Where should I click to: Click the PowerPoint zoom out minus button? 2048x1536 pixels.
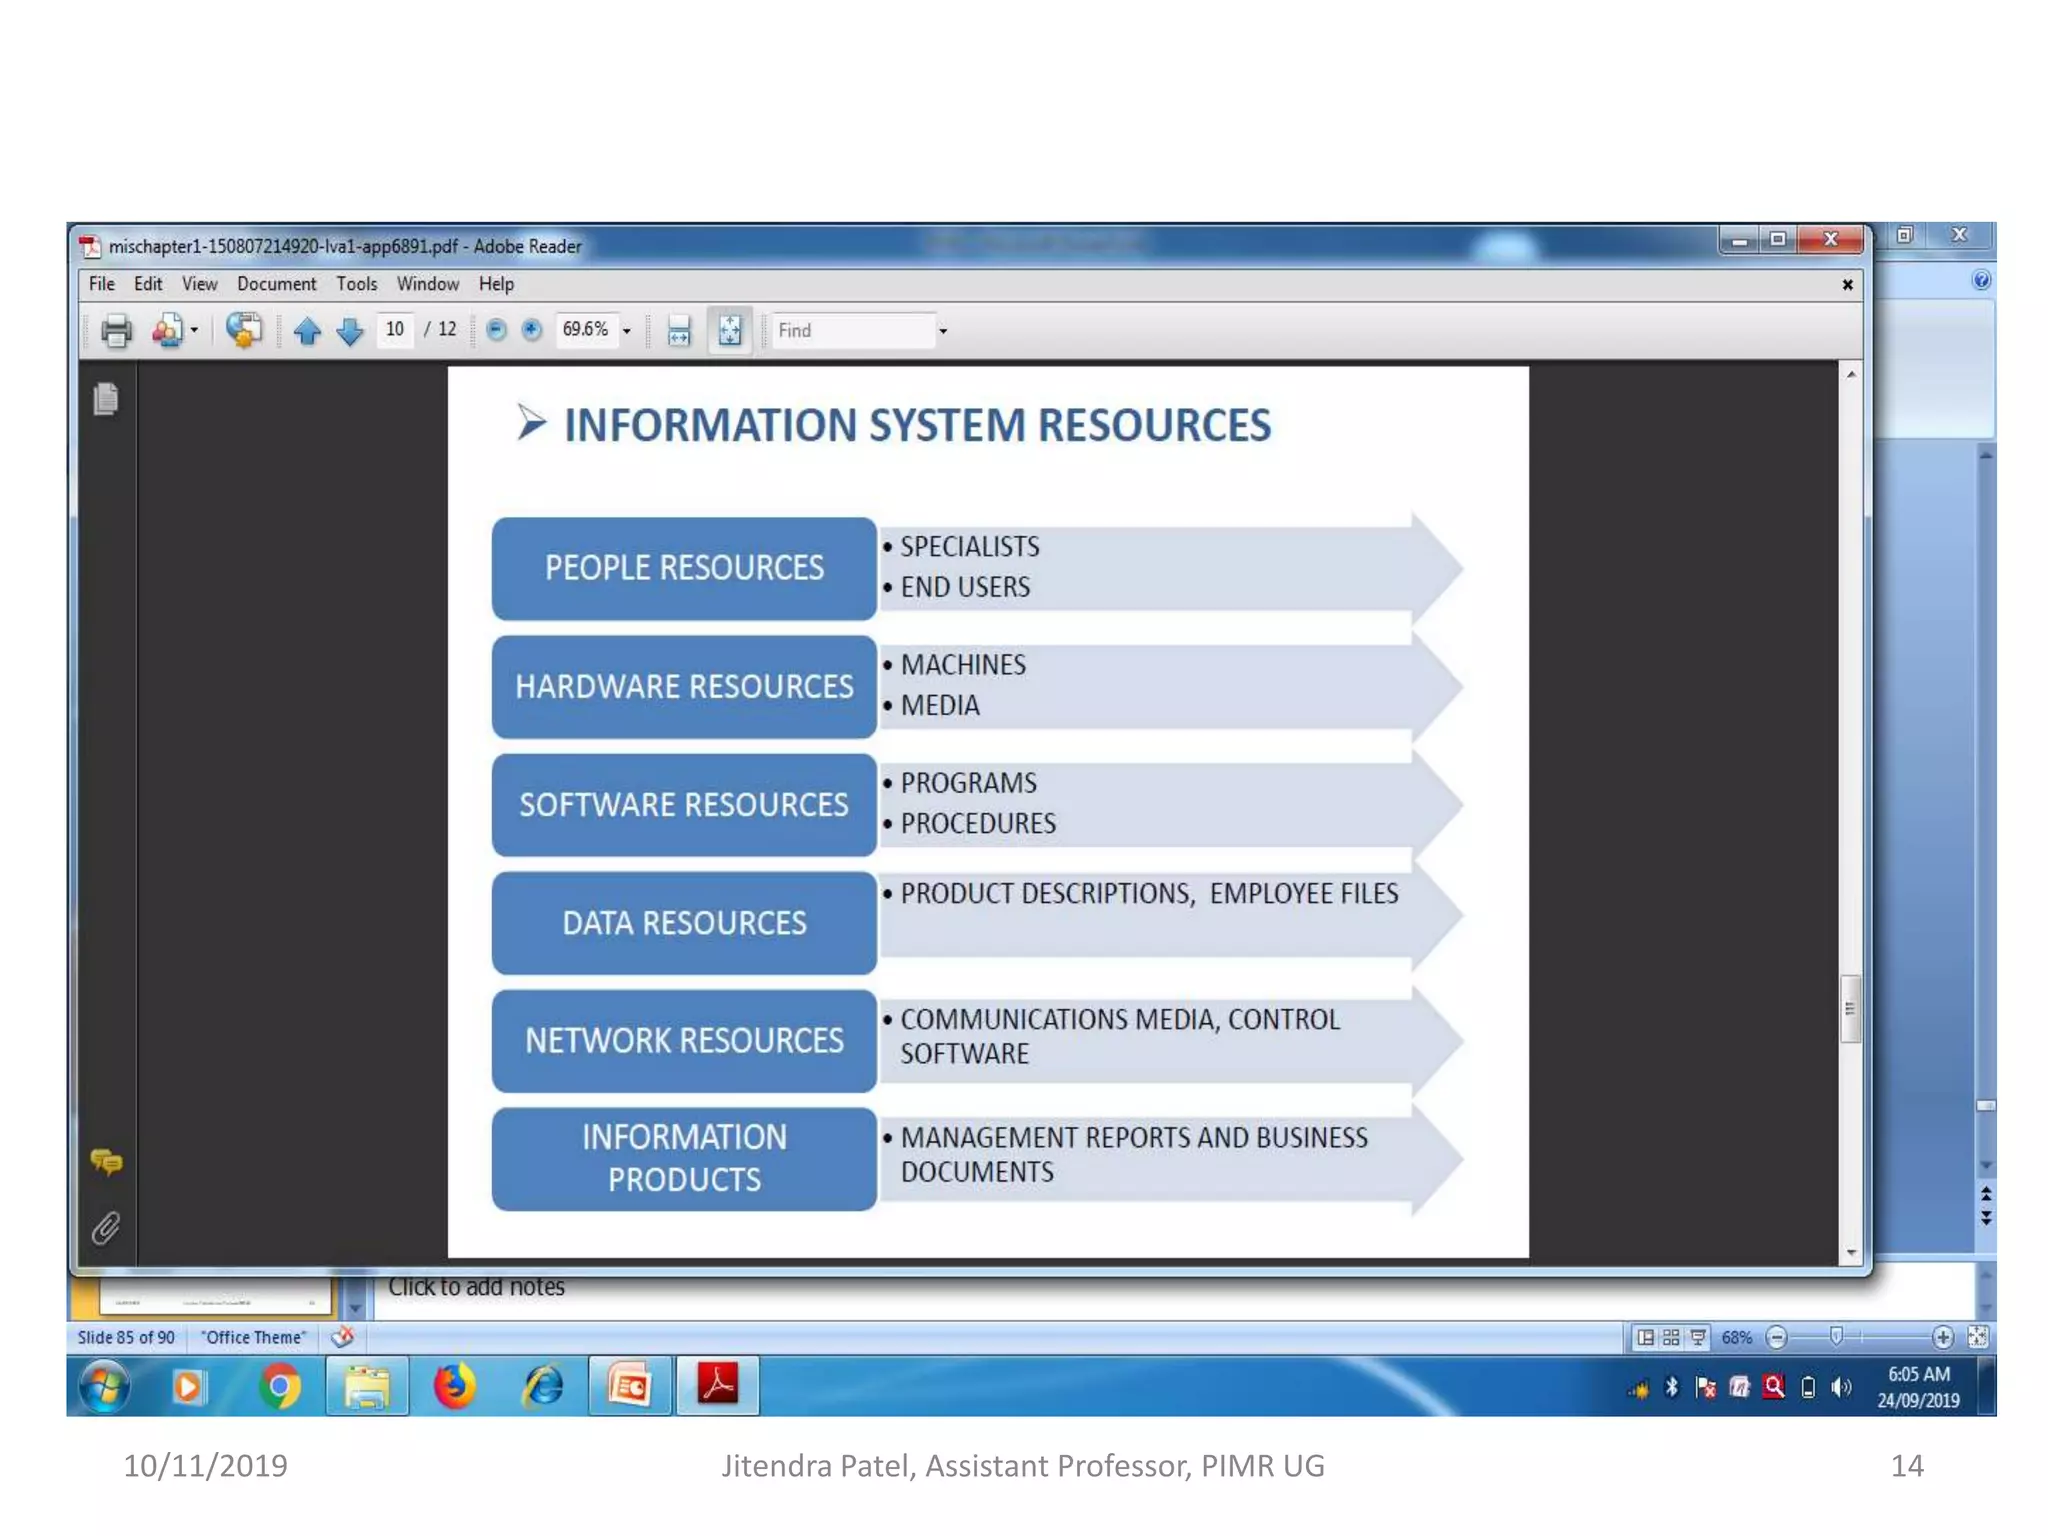pos(1776,1337)
